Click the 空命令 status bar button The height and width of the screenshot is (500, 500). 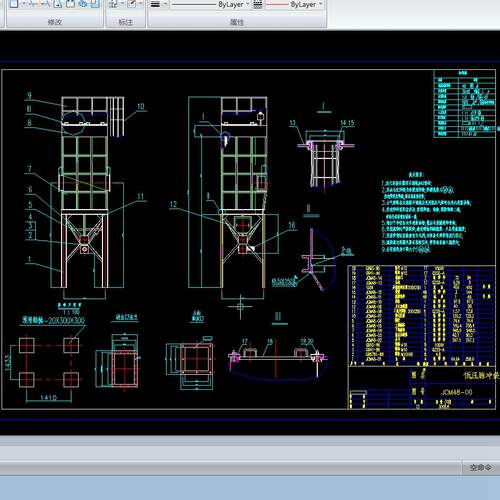tap(480, 468)
